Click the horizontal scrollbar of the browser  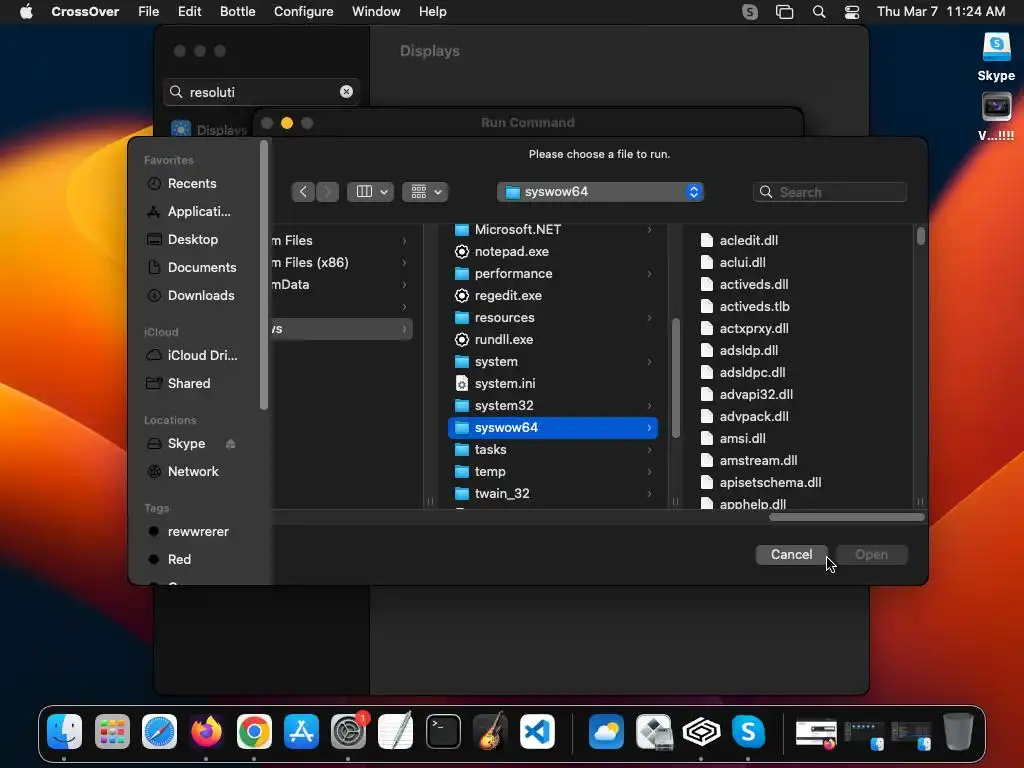click(x=846, y=517)
